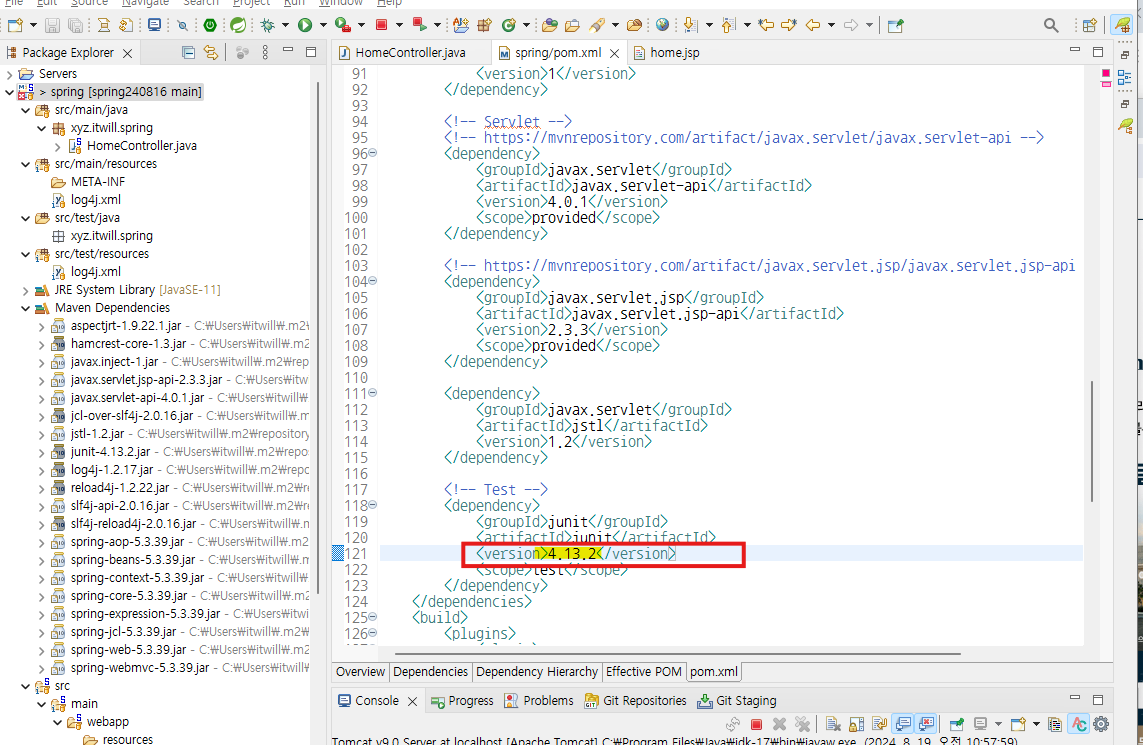Close the spring/pom.xml editor tab

[615, 53]
